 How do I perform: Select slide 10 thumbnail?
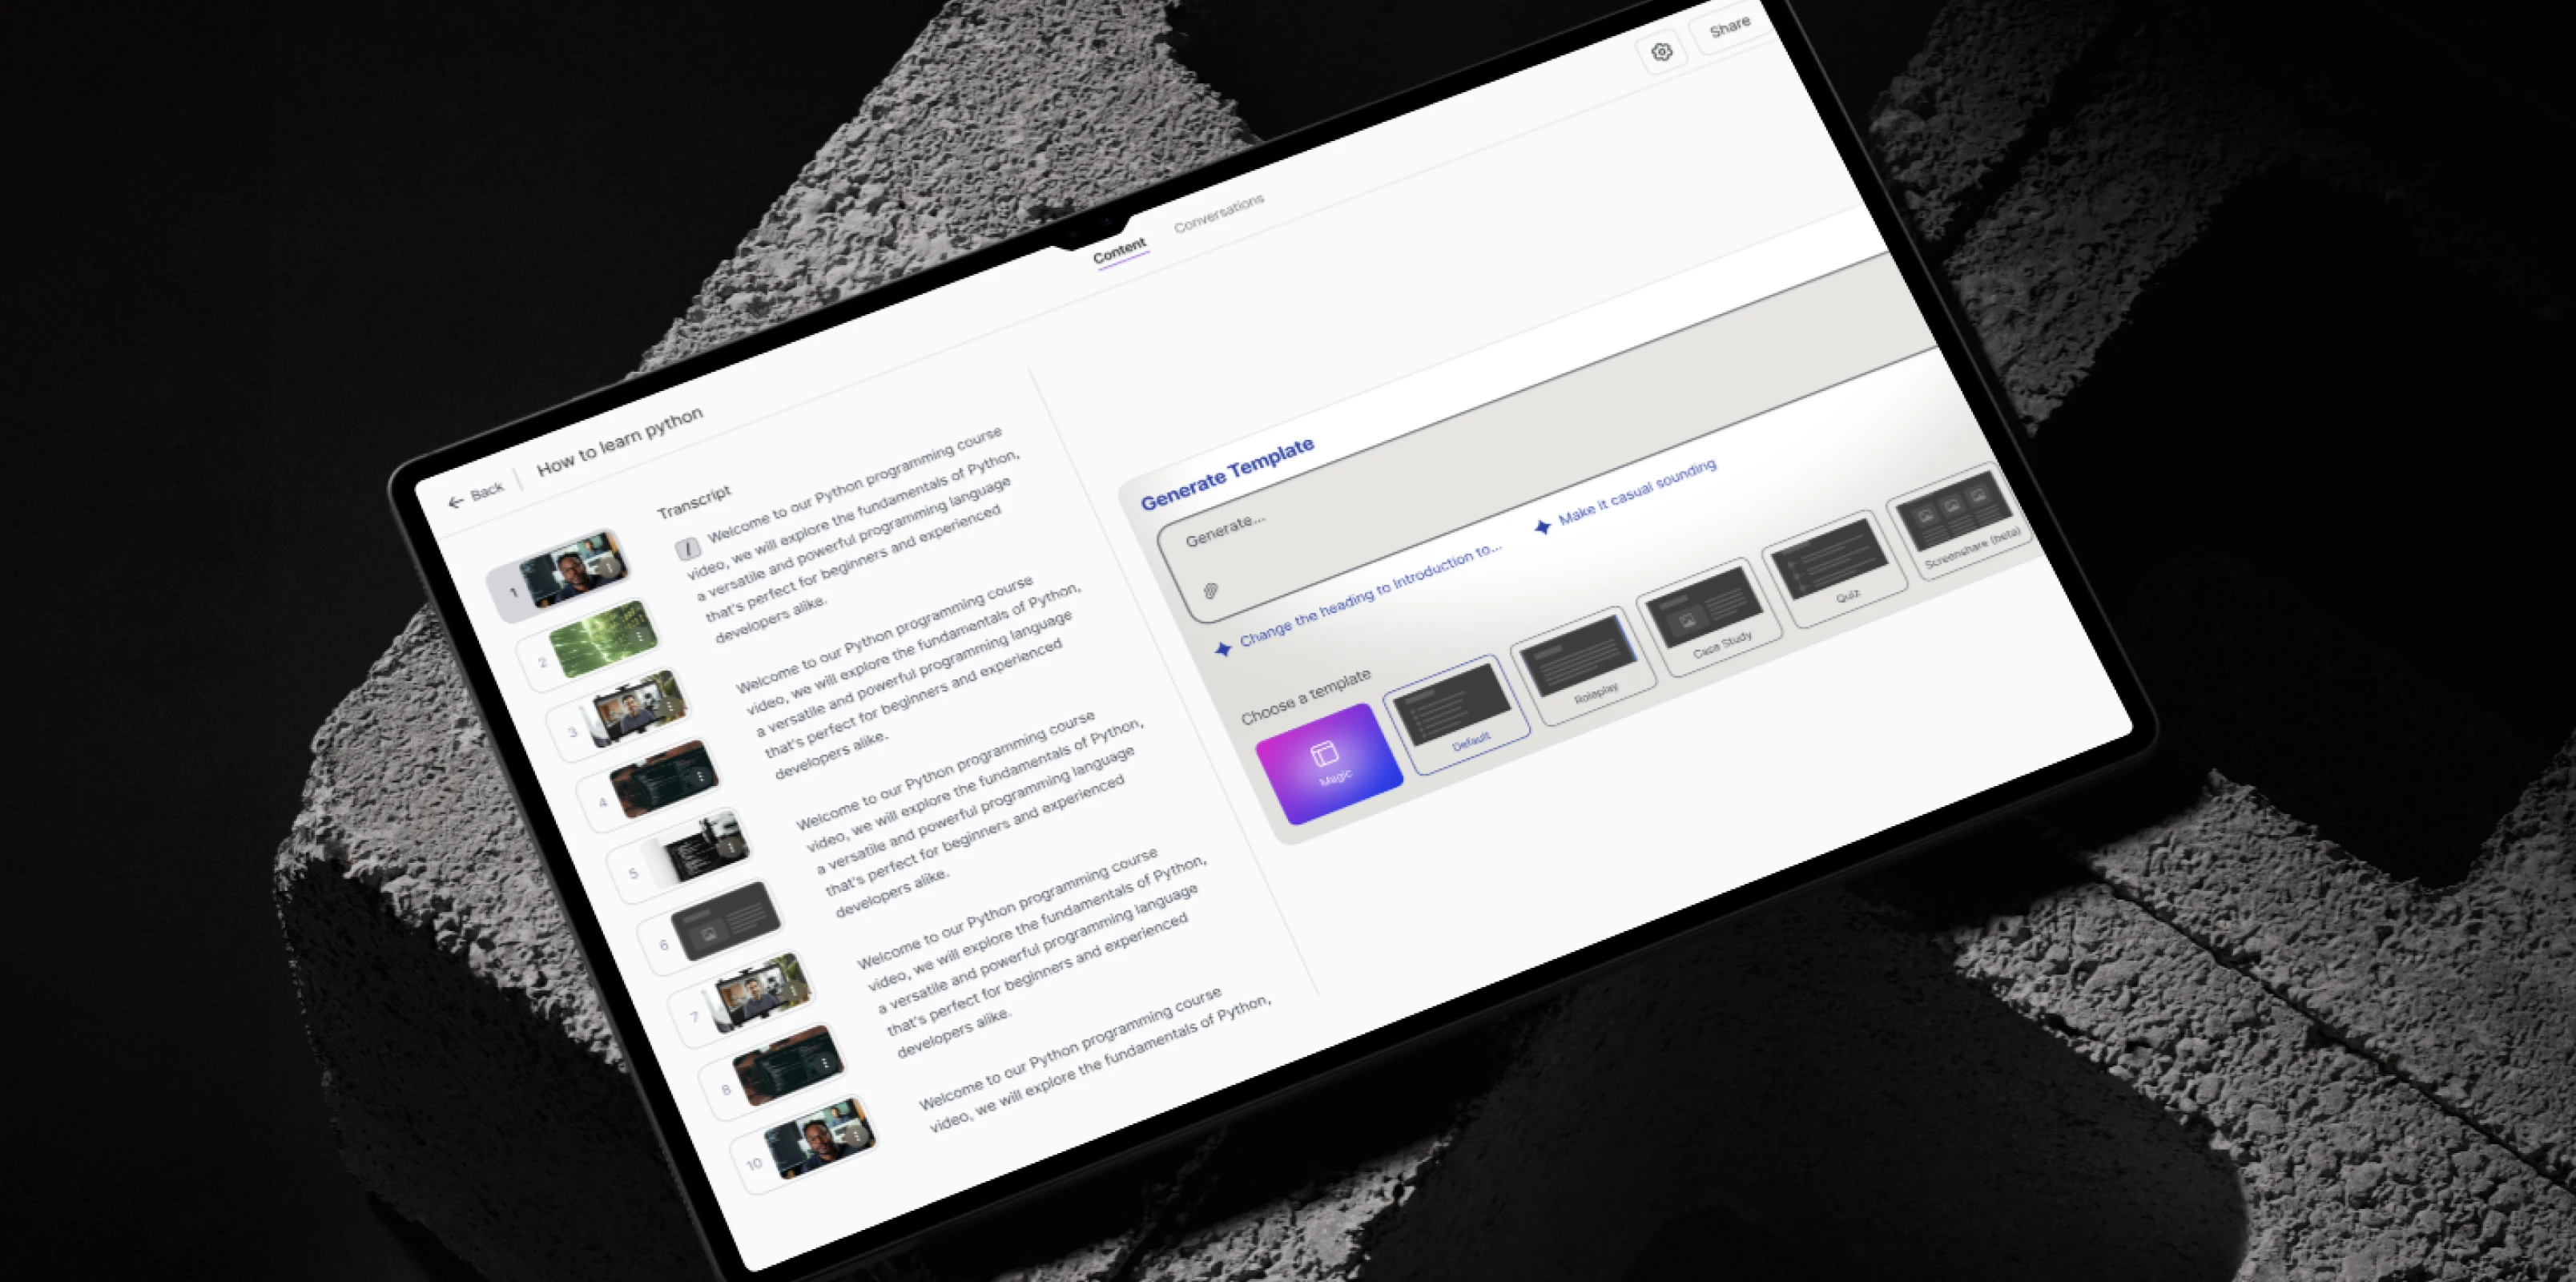click(x=821, y=1138)
